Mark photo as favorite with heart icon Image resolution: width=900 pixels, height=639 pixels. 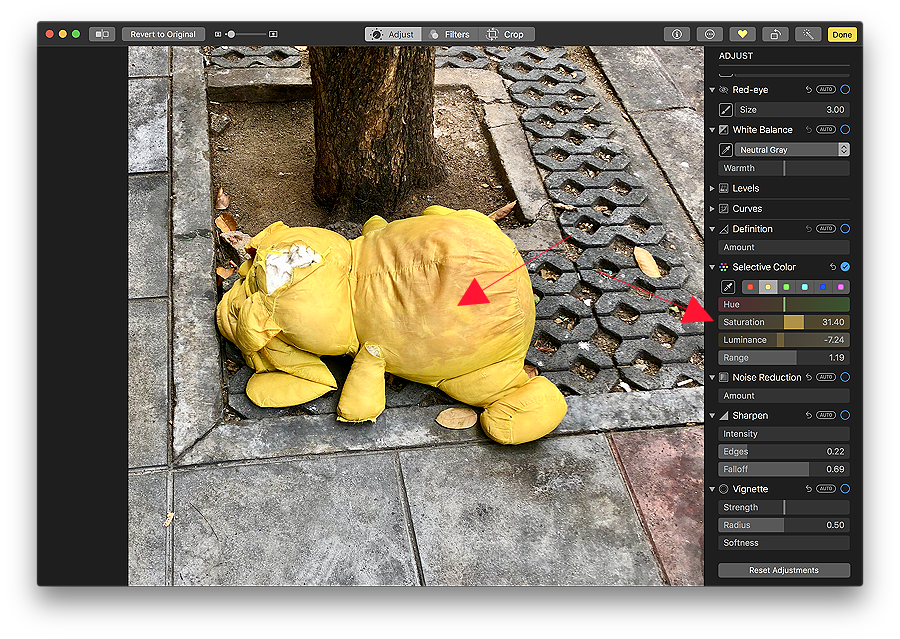click(742, 34)
